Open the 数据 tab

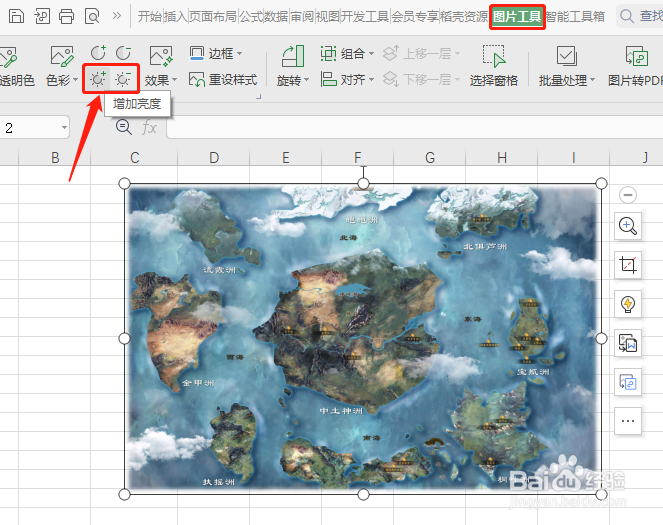276,16
